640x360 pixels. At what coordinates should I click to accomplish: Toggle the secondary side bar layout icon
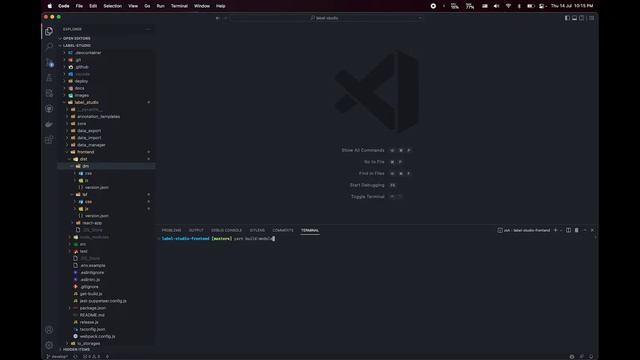click(x=582, y=18)
